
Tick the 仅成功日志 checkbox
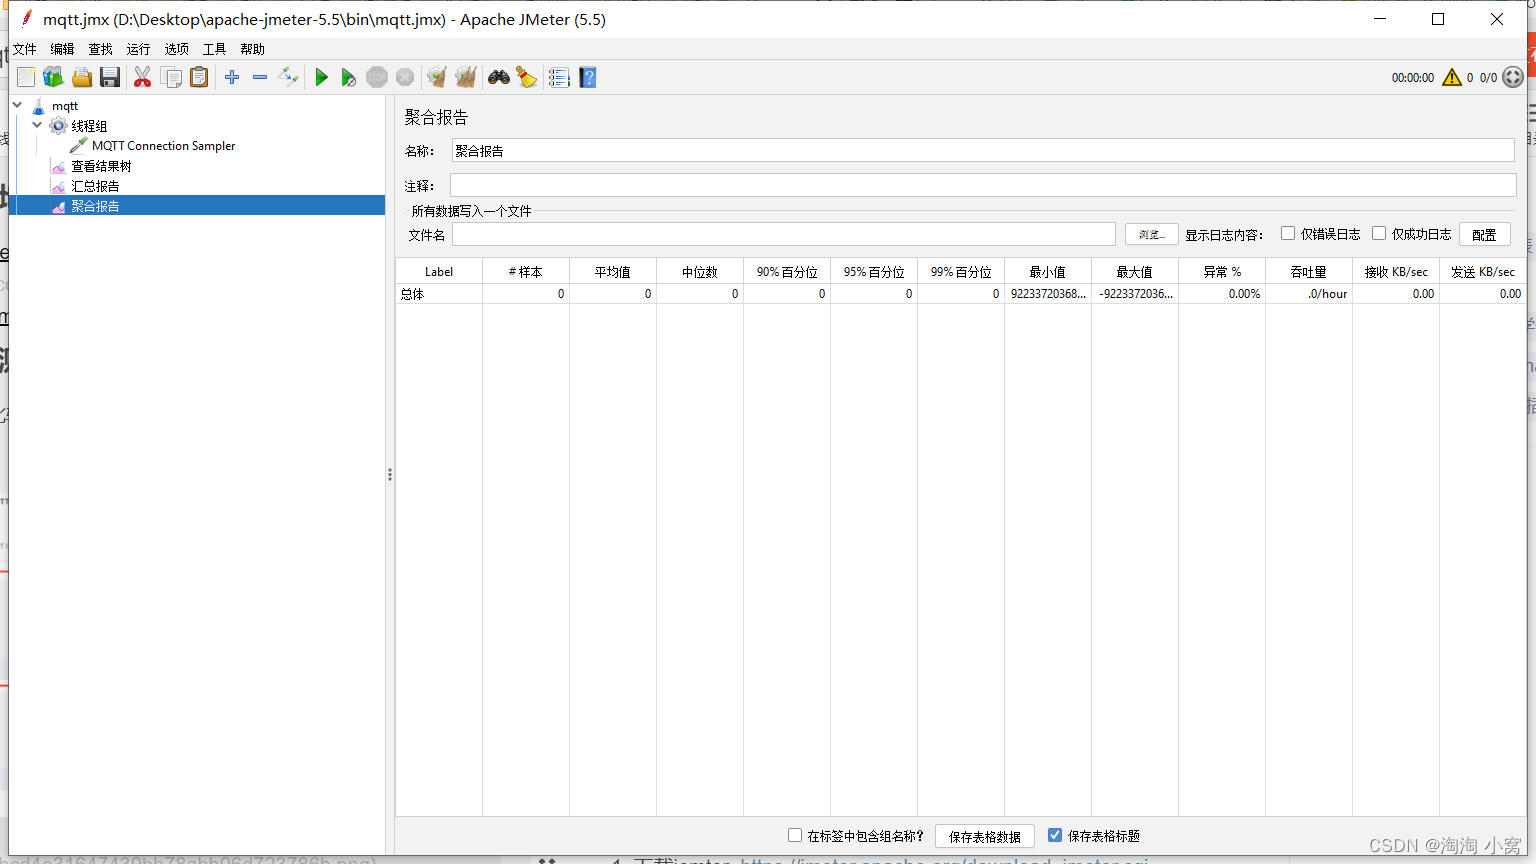1379,233
